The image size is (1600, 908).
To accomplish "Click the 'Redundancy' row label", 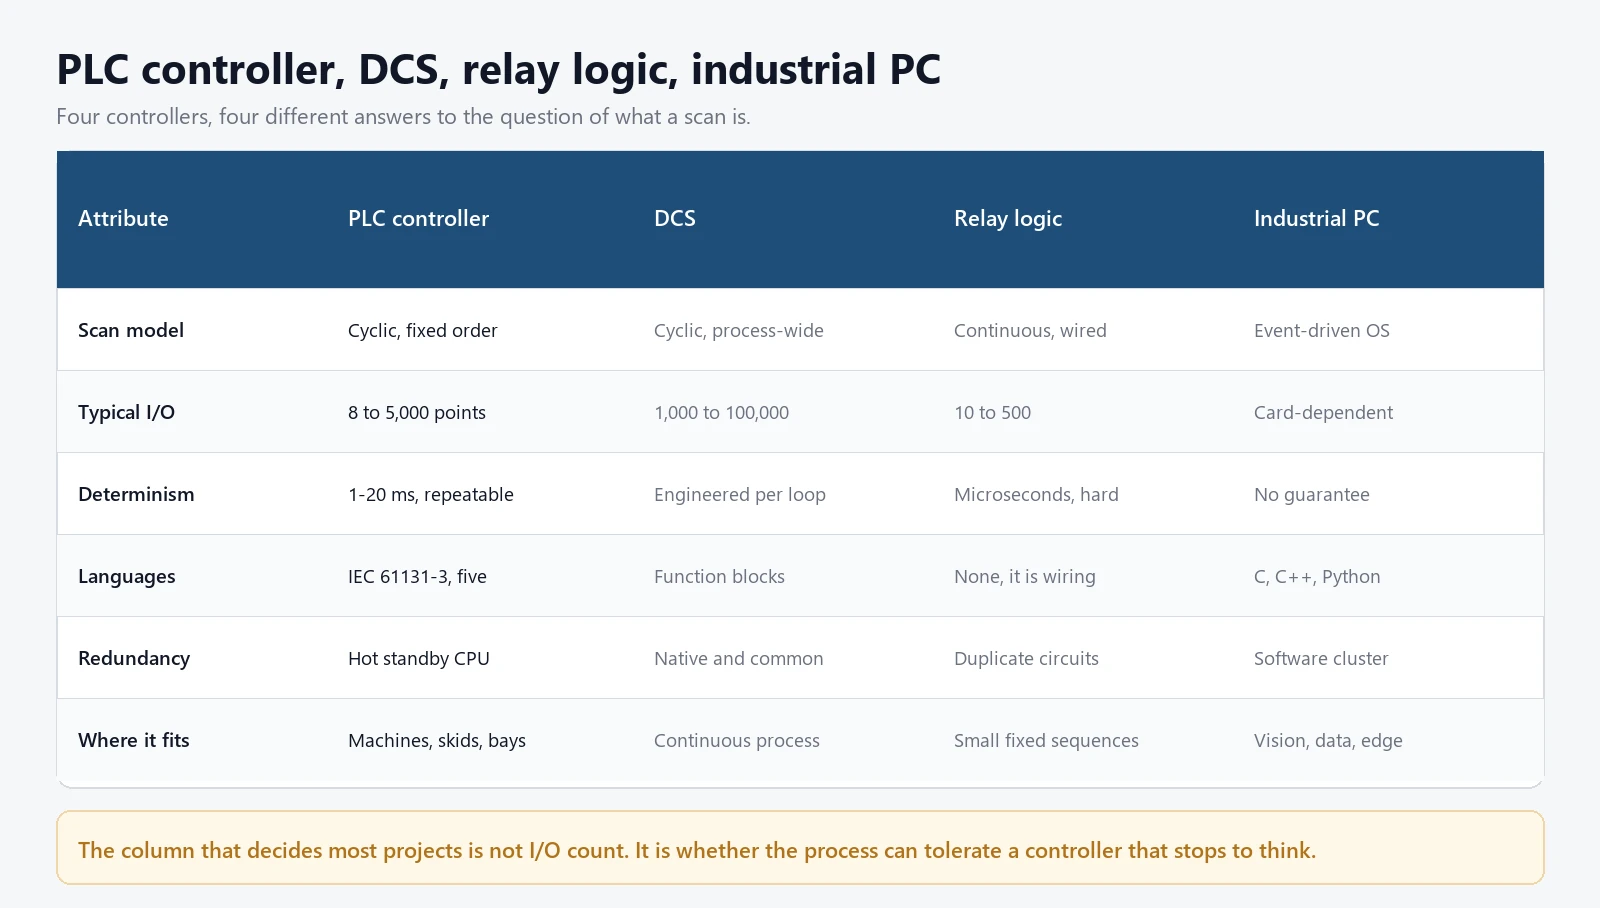I will [134, 658].
